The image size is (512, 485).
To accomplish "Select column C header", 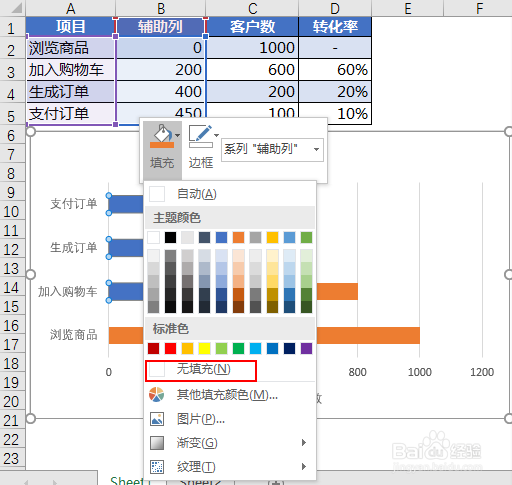I will click(x=252, y=8).
